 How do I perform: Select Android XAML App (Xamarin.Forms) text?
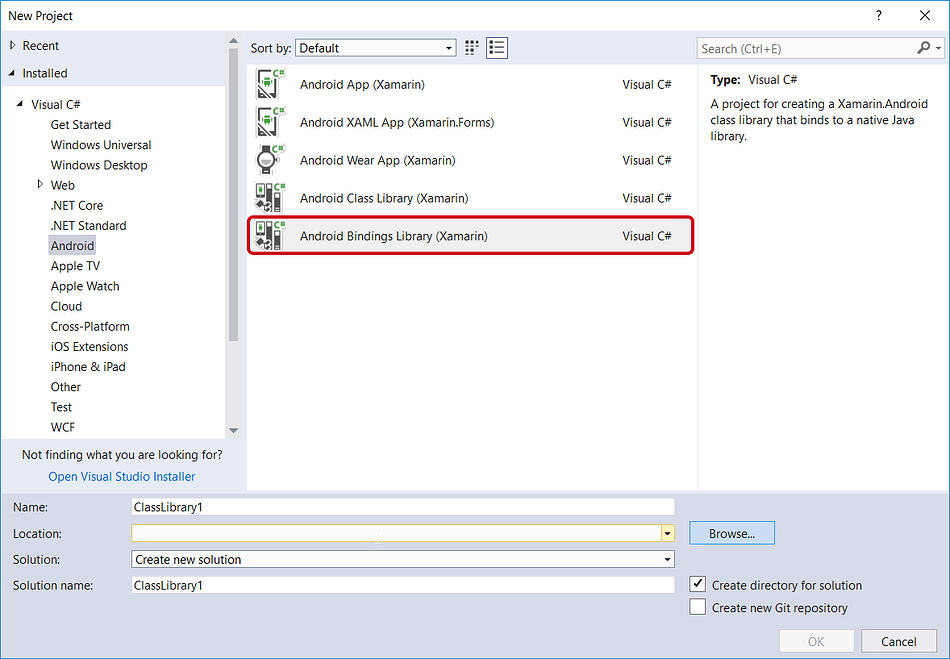click(x=397, y=122)
